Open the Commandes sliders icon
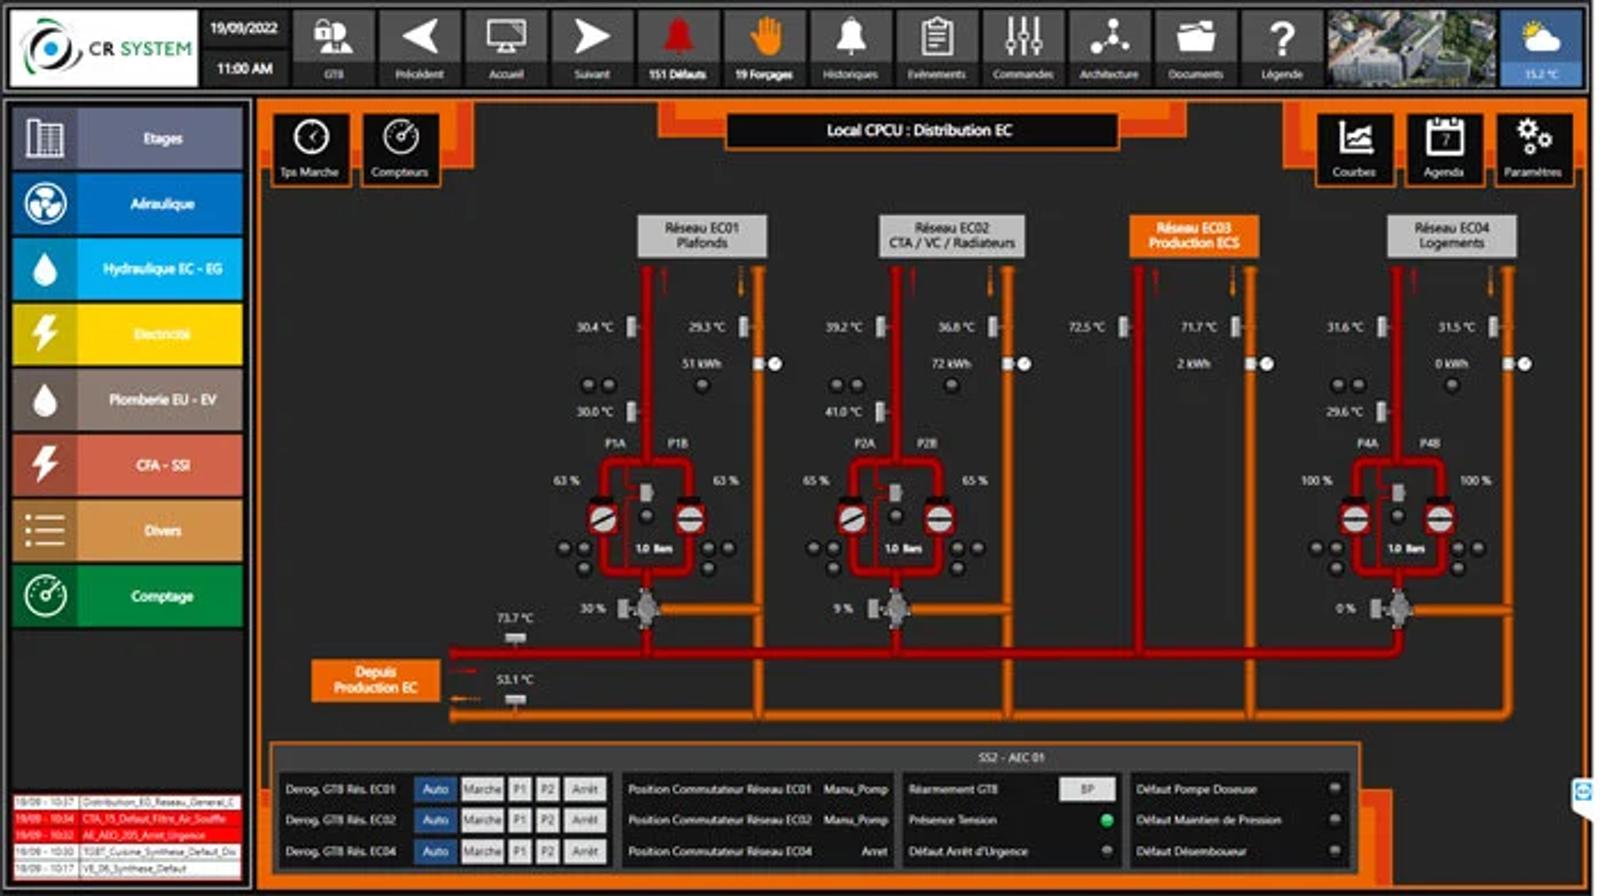 [1023, 47]
